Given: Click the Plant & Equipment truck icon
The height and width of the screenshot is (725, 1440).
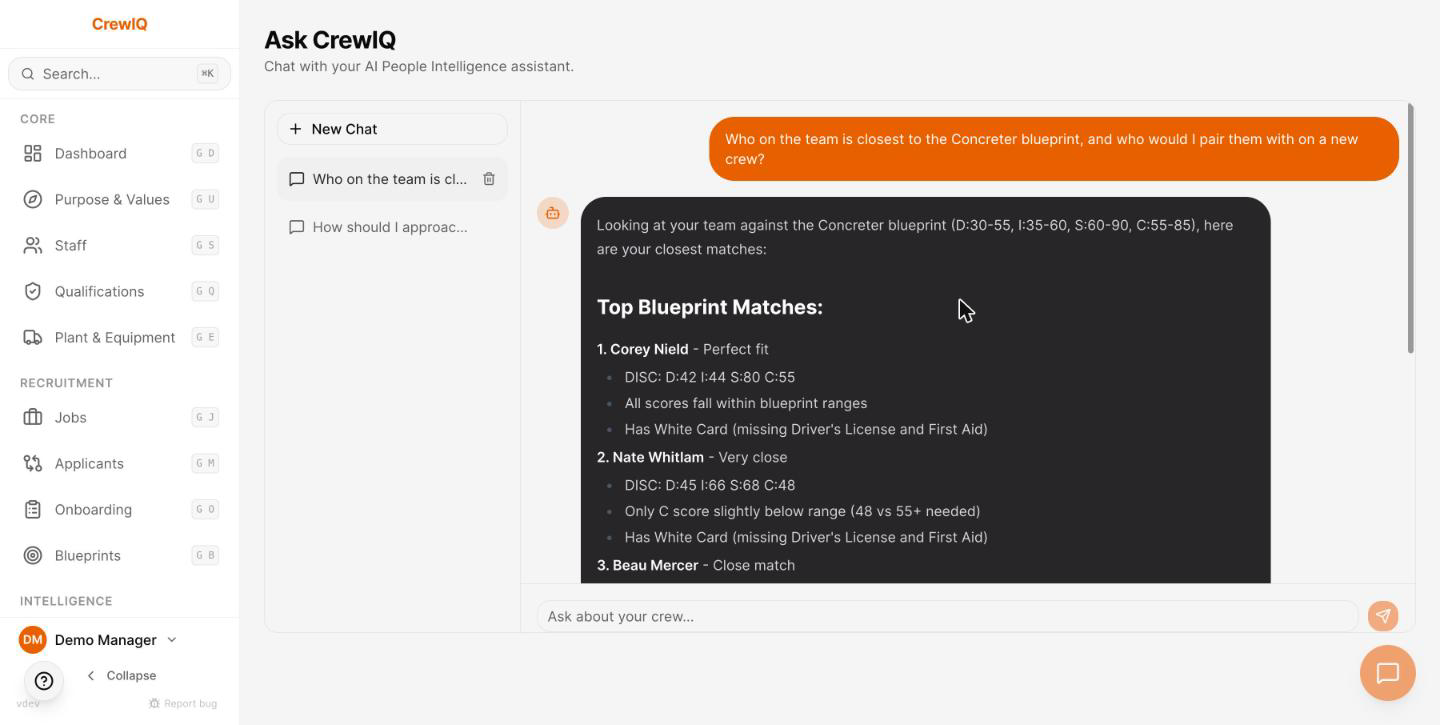Looking at the screenshot, I should [x=33, y=337].
